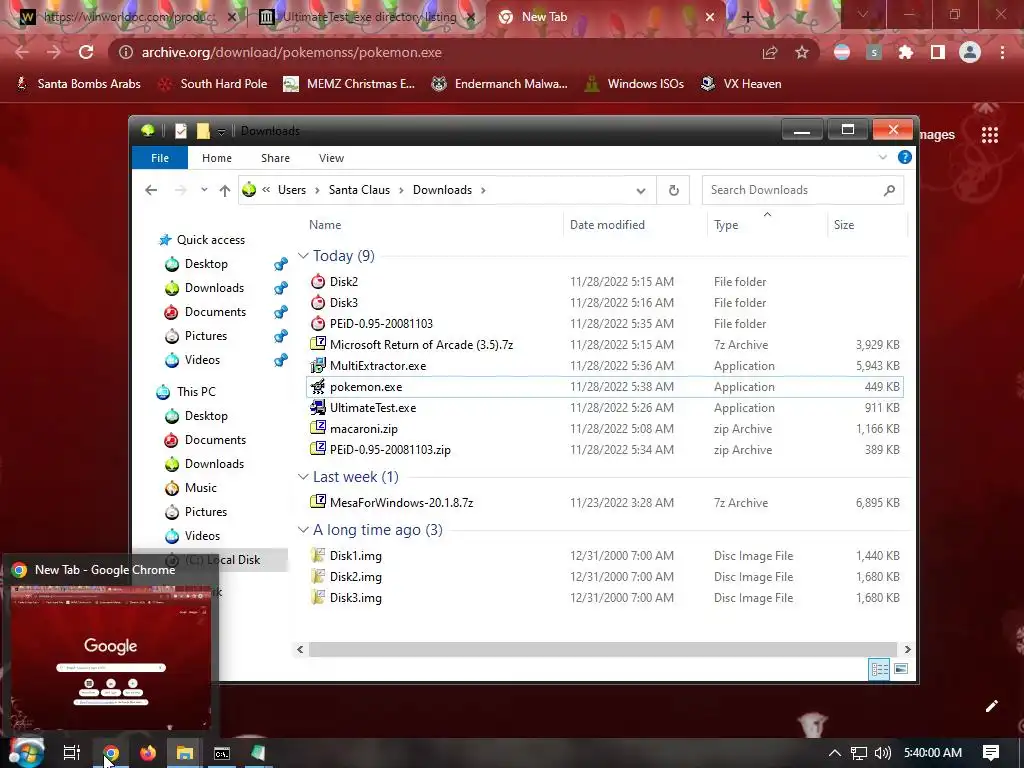1024x768 pixels.
Task: Open the Share ribbon tab
Action: (x=276, y=158)
